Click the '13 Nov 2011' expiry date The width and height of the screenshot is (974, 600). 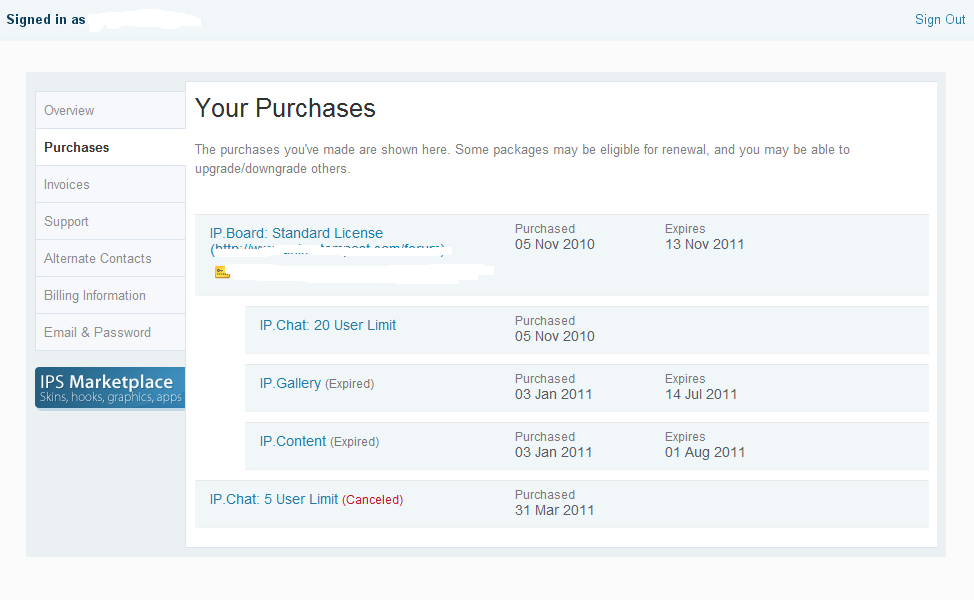click(704, 244)
